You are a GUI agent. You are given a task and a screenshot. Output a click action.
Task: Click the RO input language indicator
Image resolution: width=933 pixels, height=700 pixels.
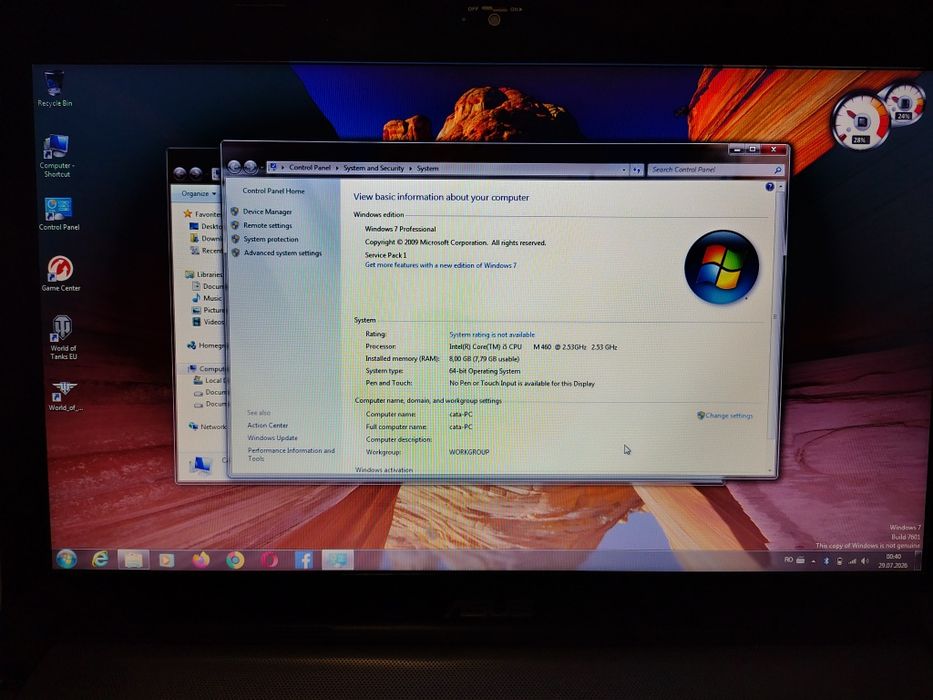pos(788,560)
